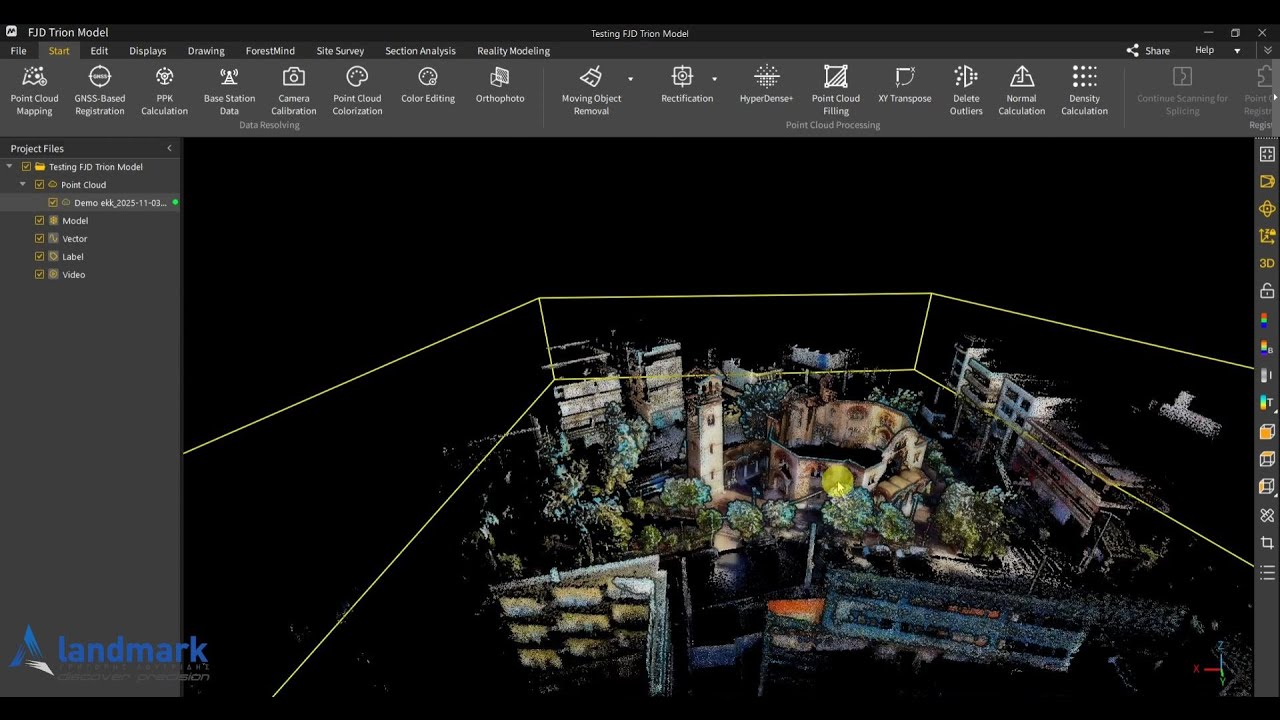Run Moving Object Removal

pos(591,91)
